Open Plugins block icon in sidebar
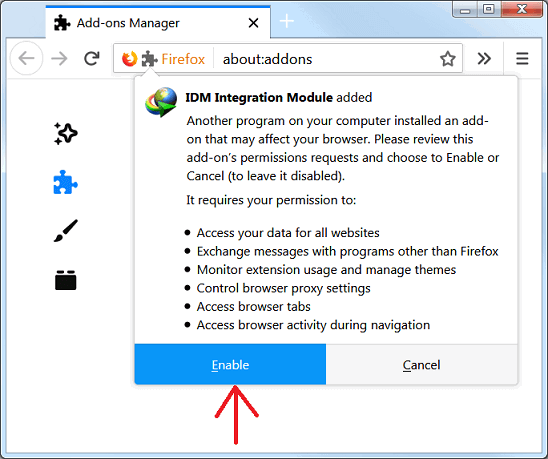 (x=66, y=280)
